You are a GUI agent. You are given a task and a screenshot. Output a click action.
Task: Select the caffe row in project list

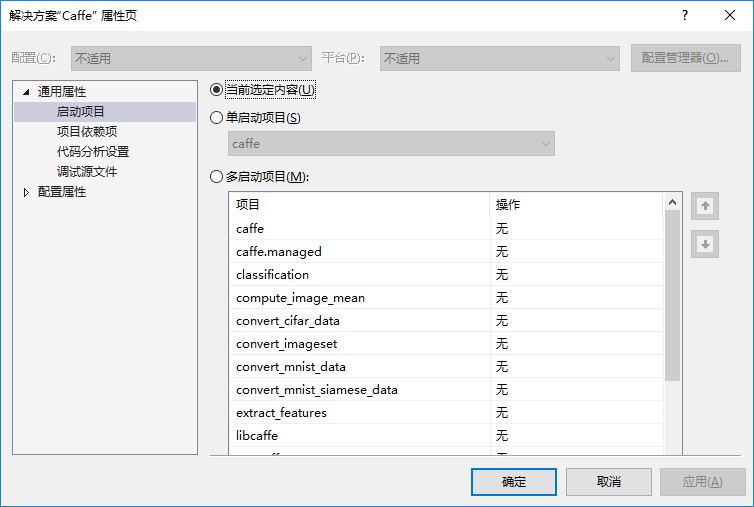tap(446, 228)
